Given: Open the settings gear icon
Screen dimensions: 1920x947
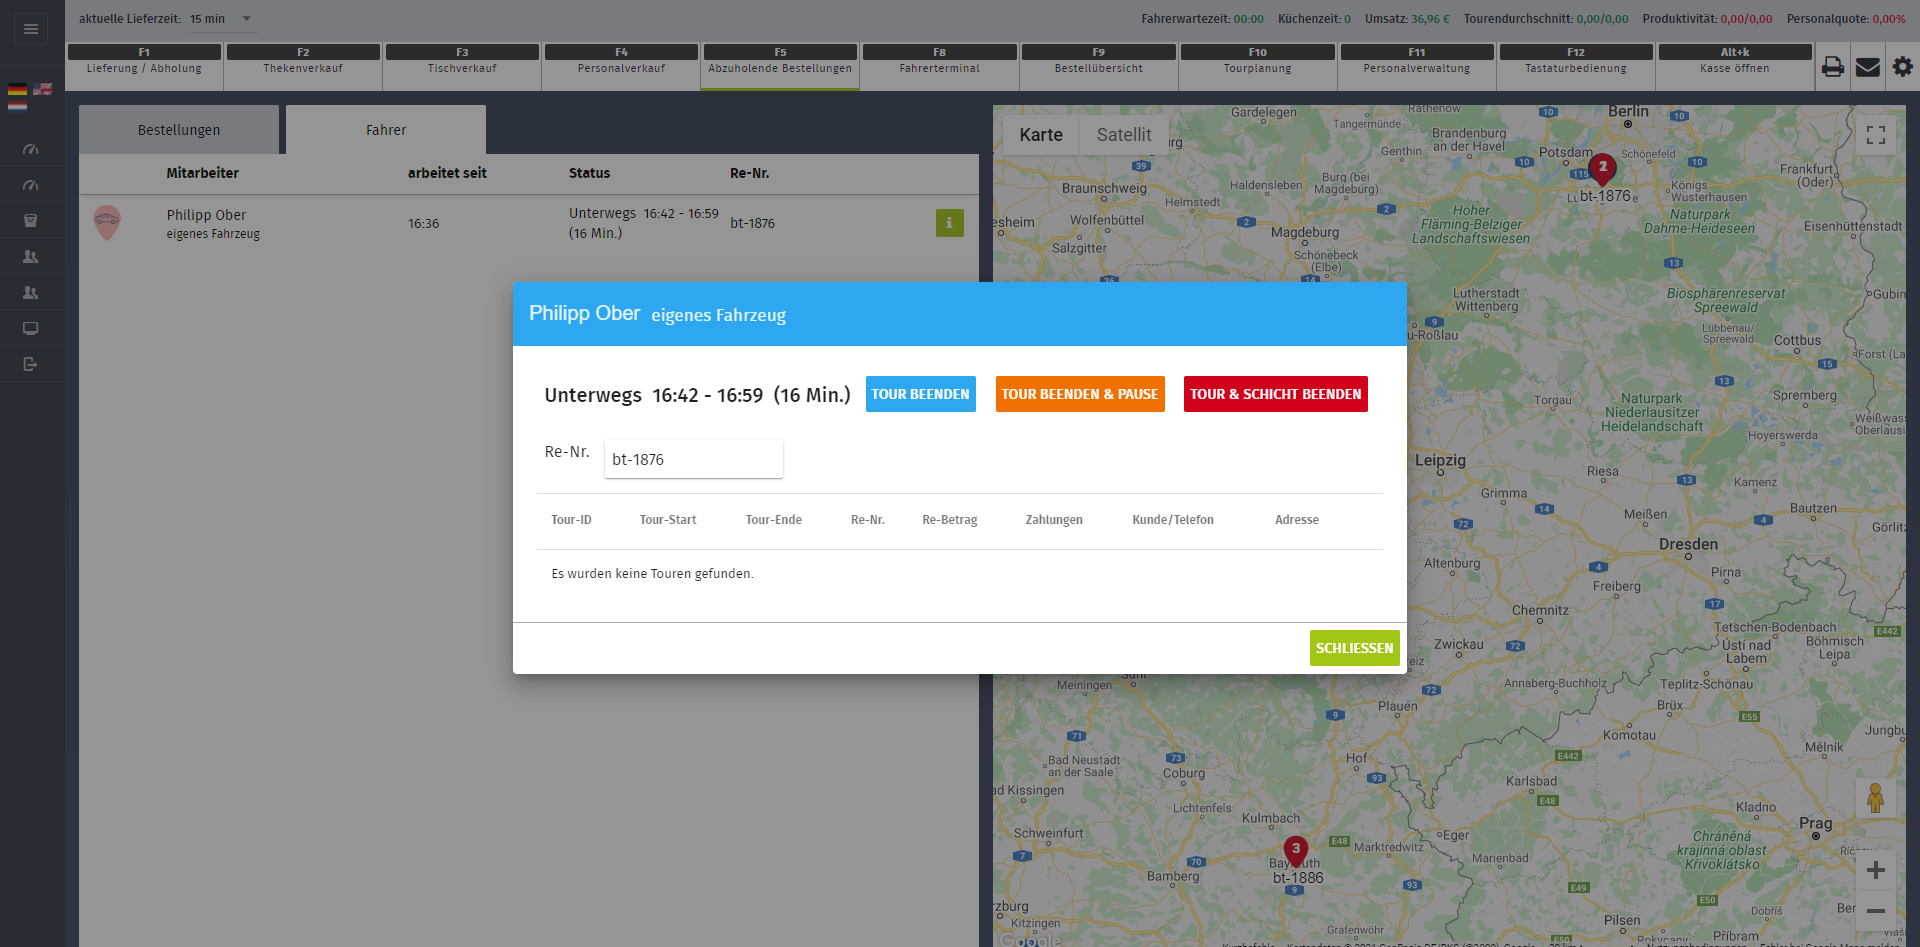Looking at the screenshot, I should pos(1902,67).
